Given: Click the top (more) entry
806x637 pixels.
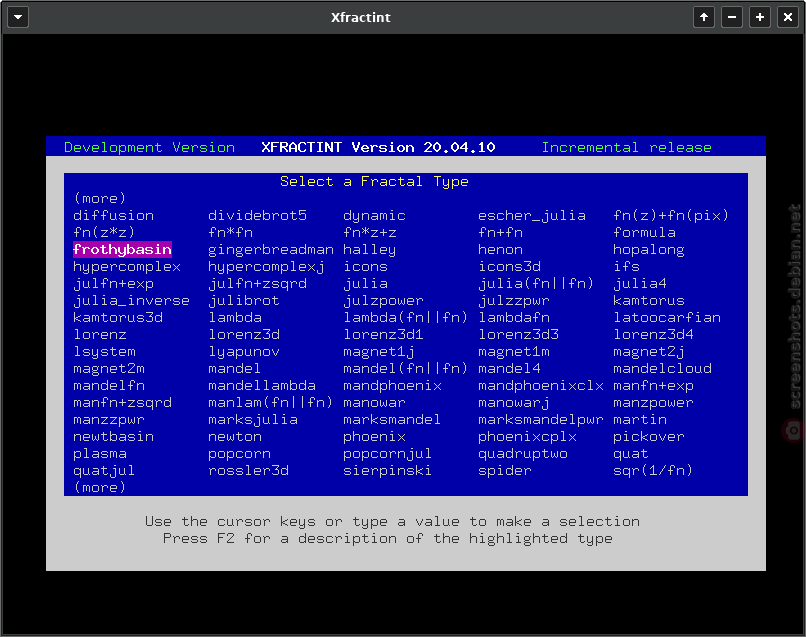Looking at the screenshot, I should click(x=100, y=198).
